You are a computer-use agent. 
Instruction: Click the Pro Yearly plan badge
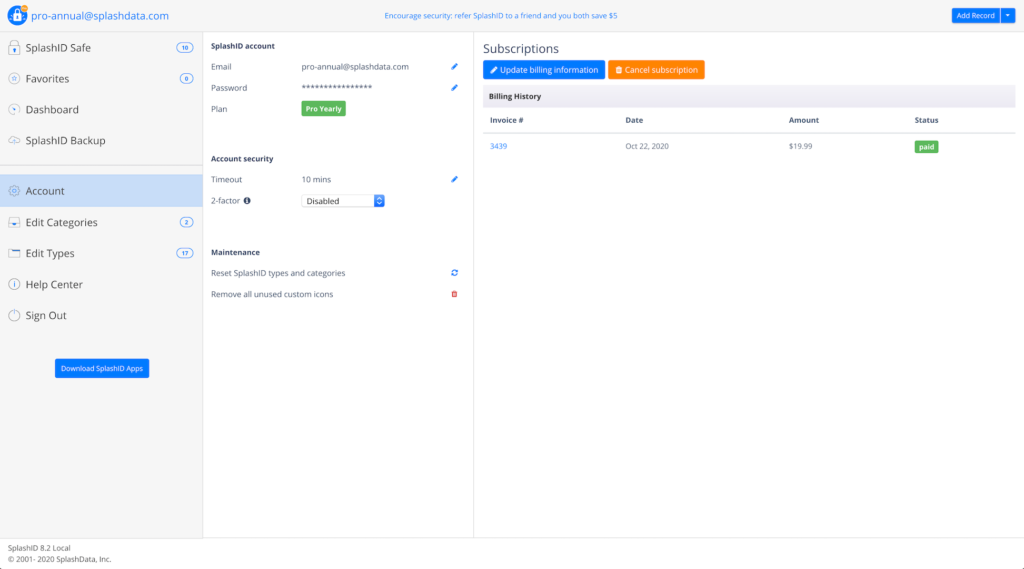[323, 109]
